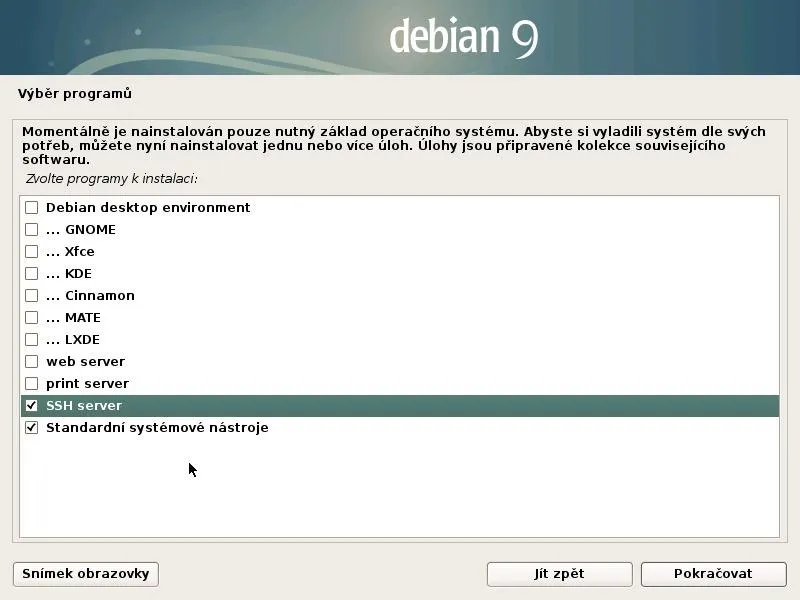The width and height of the screenshot is (800, 600).
Task: Enable the Cinnamon checkbox
Action: (x=32, y=295)
